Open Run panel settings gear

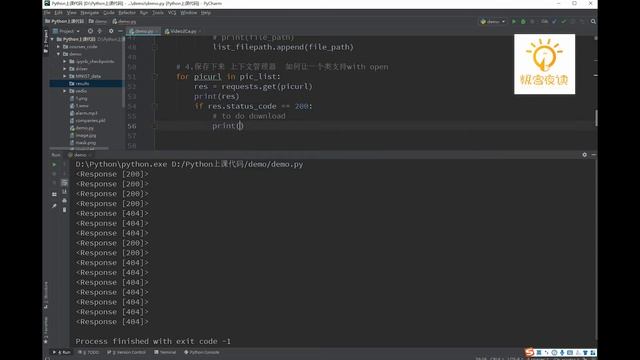coord(584,155)
